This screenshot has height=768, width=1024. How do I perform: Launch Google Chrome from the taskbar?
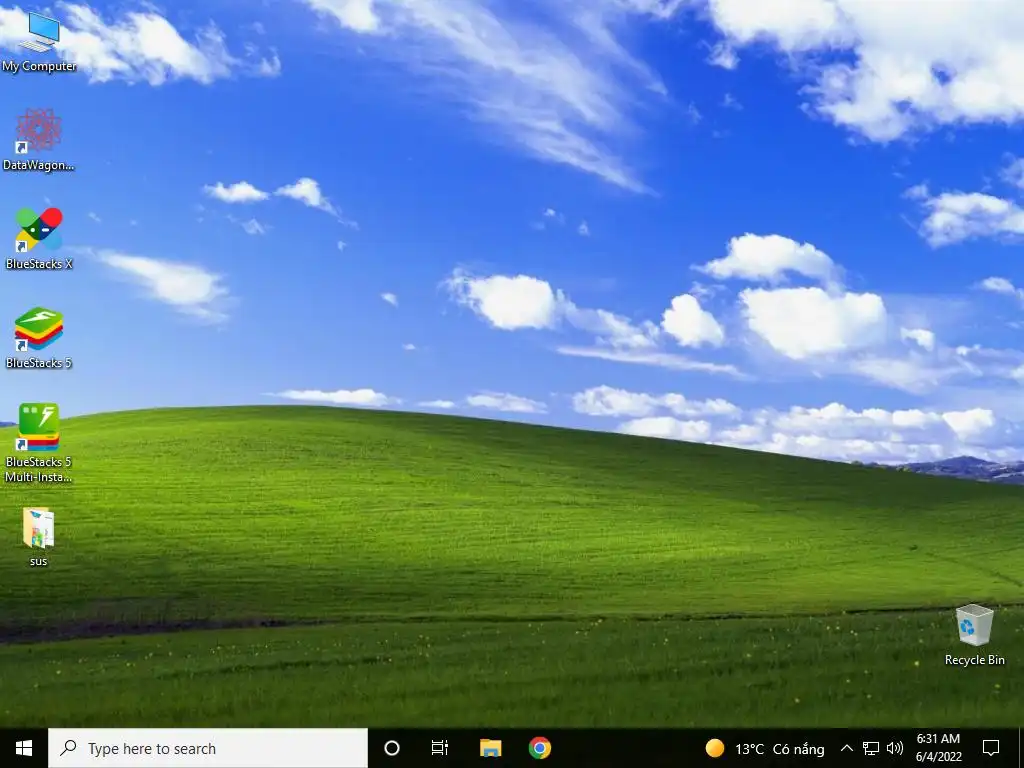[x=540, y=748]
